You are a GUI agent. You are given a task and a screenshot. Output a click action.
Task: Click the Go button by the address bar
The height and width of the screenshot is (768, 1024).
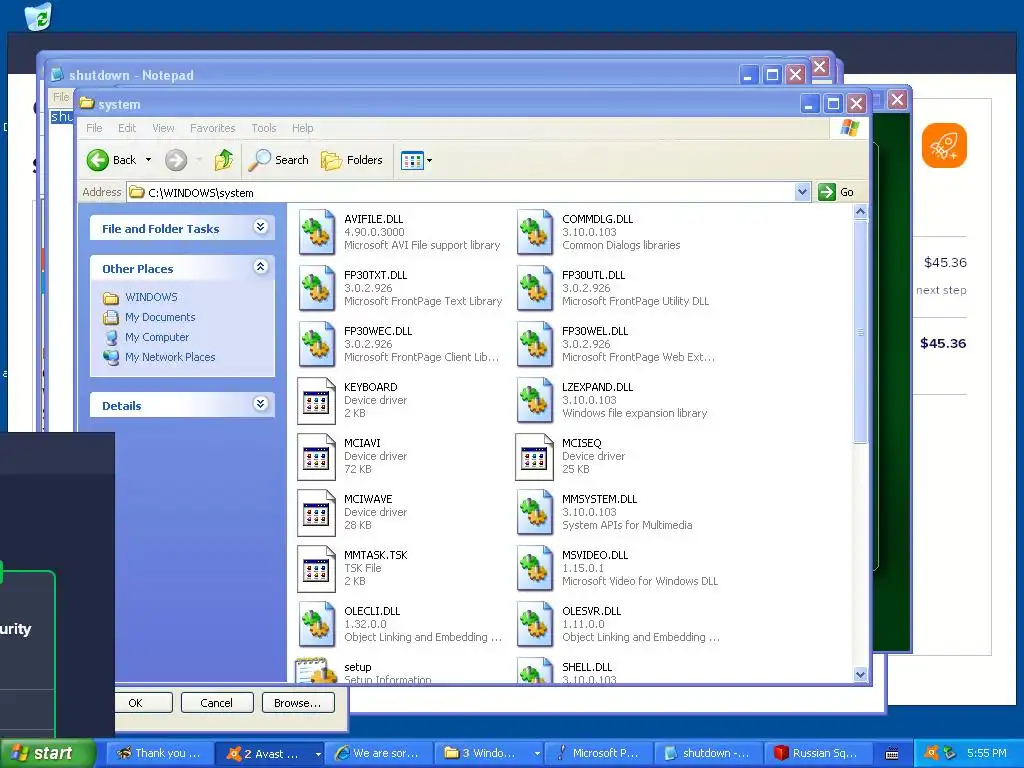click(837, 192)
